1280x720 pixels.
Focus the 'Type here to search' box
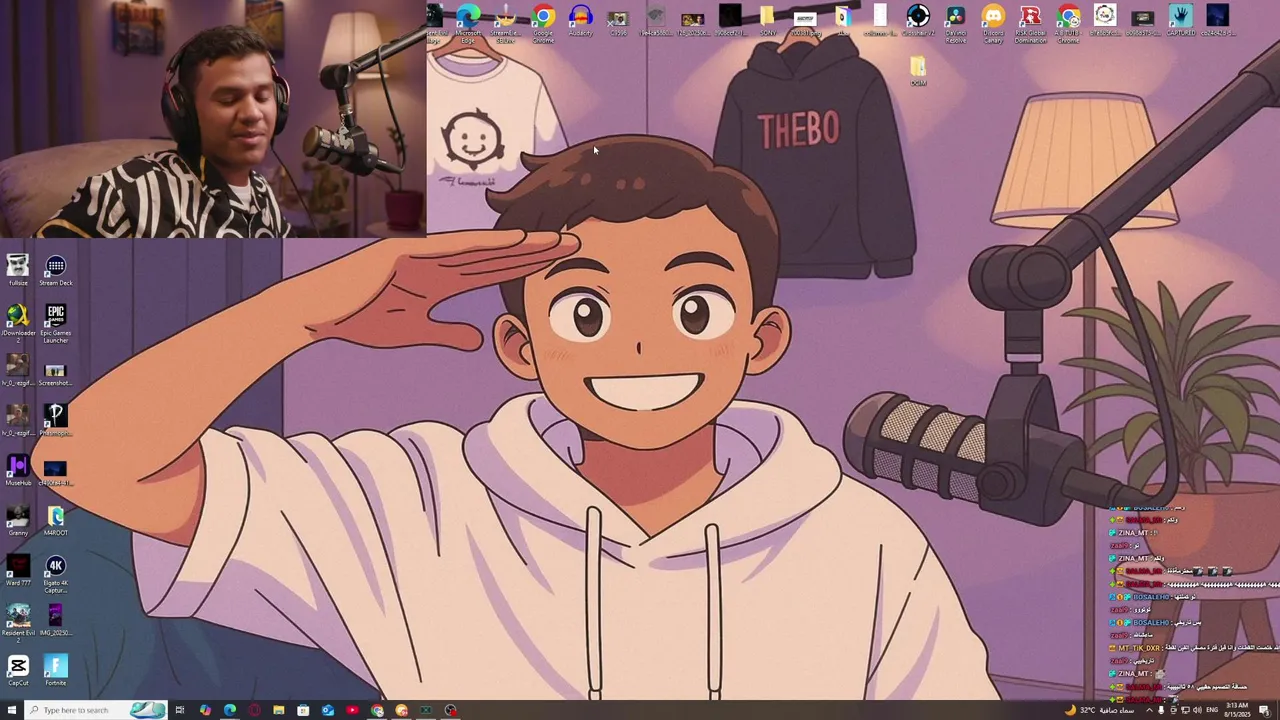click(95, 710)
